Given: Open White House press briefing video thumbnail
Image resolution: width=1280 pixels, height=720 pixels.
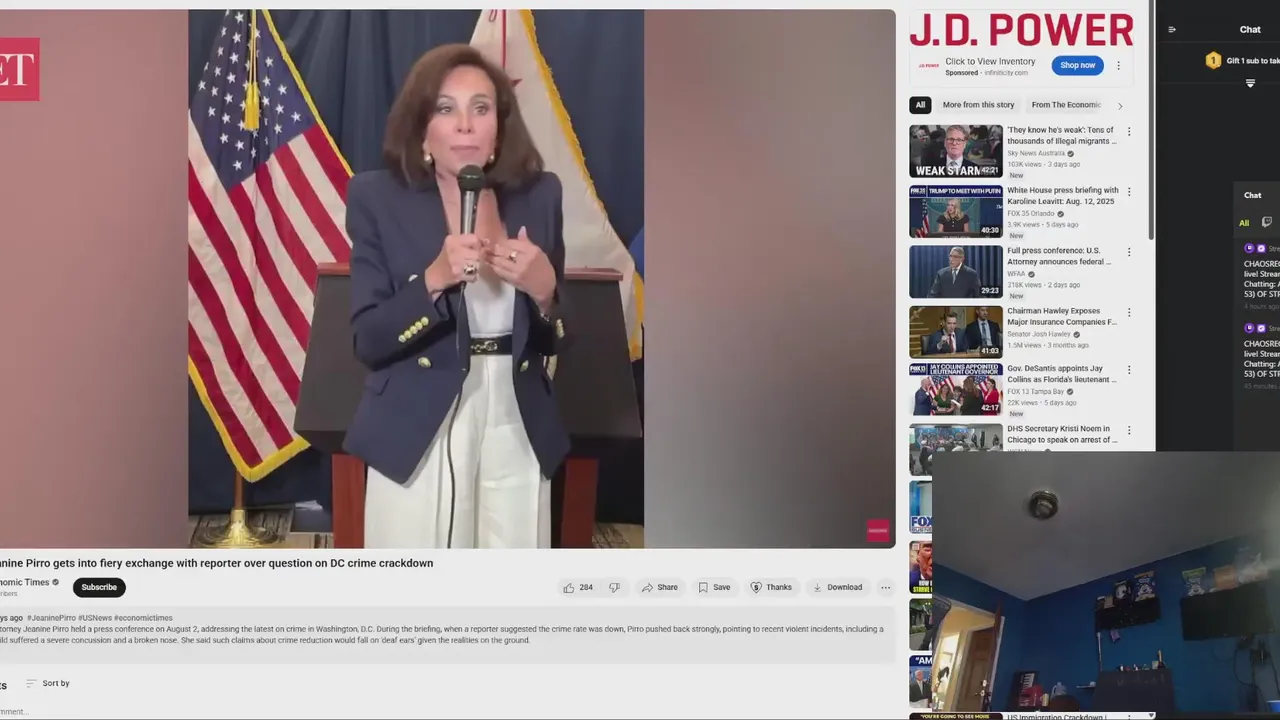Looking at the screenshot, I should pyautogui.click(x=955, y=211).
